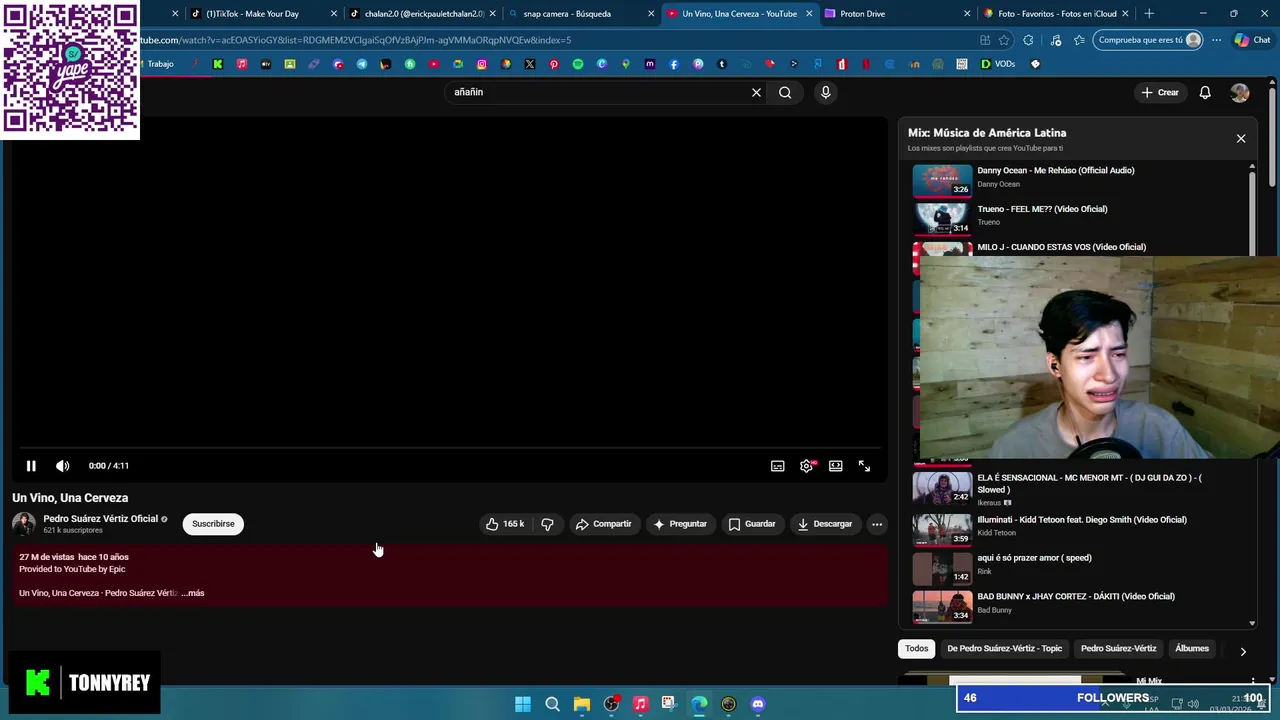Click the Preguntar button
1280x720 pixels.
click(680, 524)
